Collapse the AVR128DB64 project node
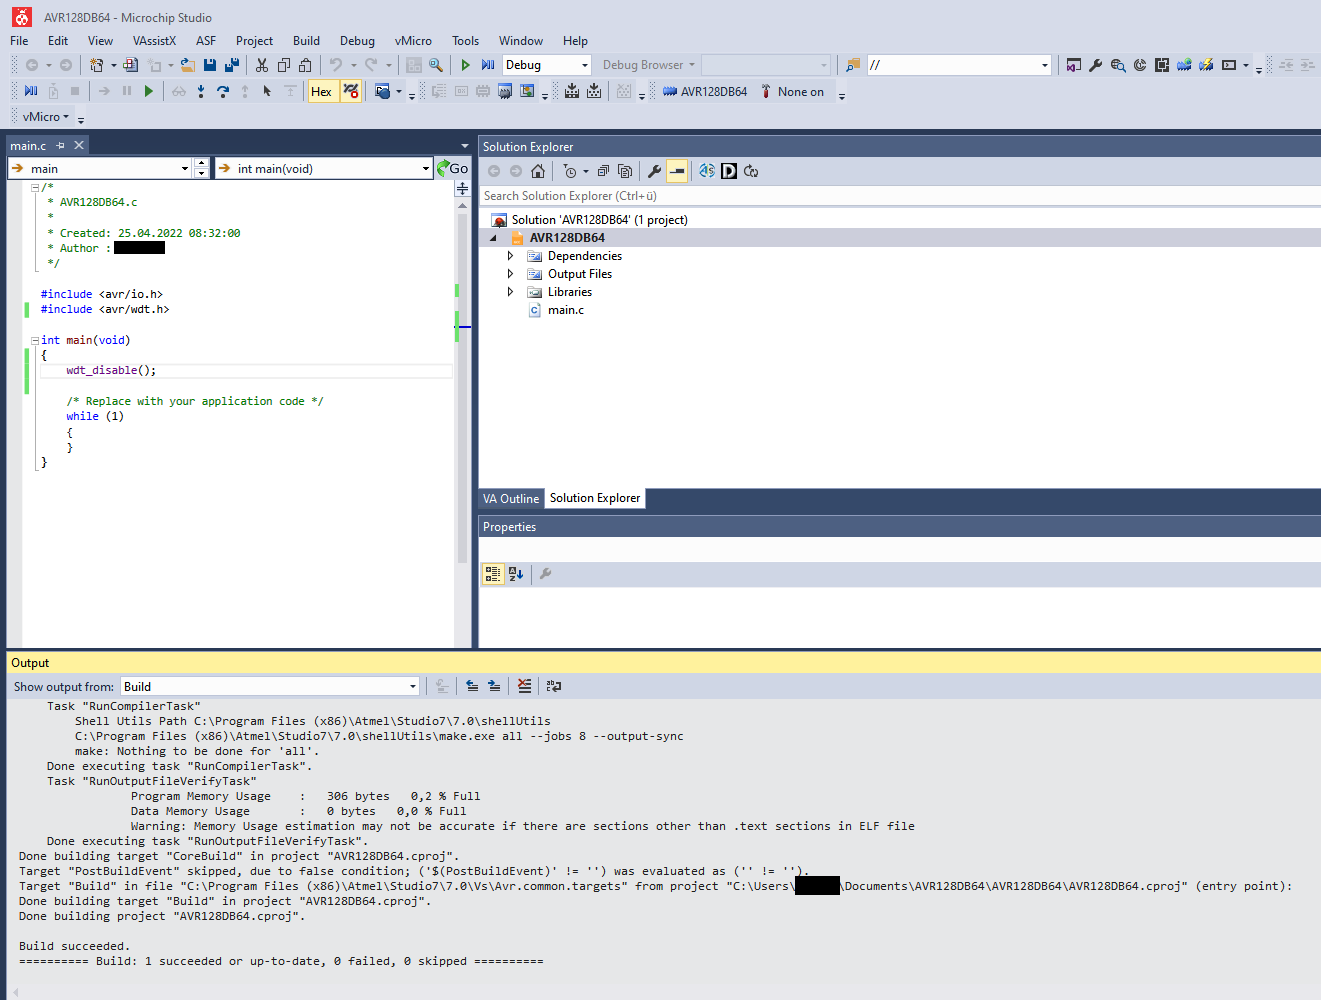 point(493,238)
